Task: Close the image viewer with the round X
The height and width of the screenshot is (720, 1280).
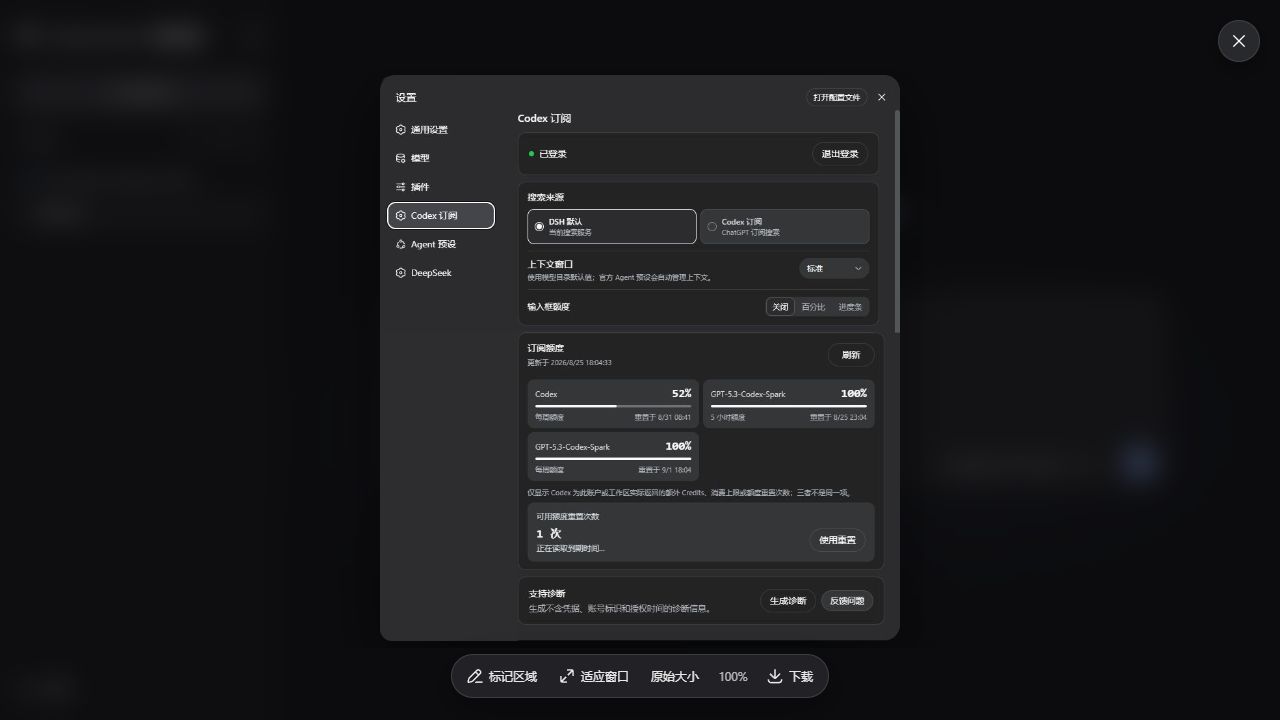Action: 1239,41
